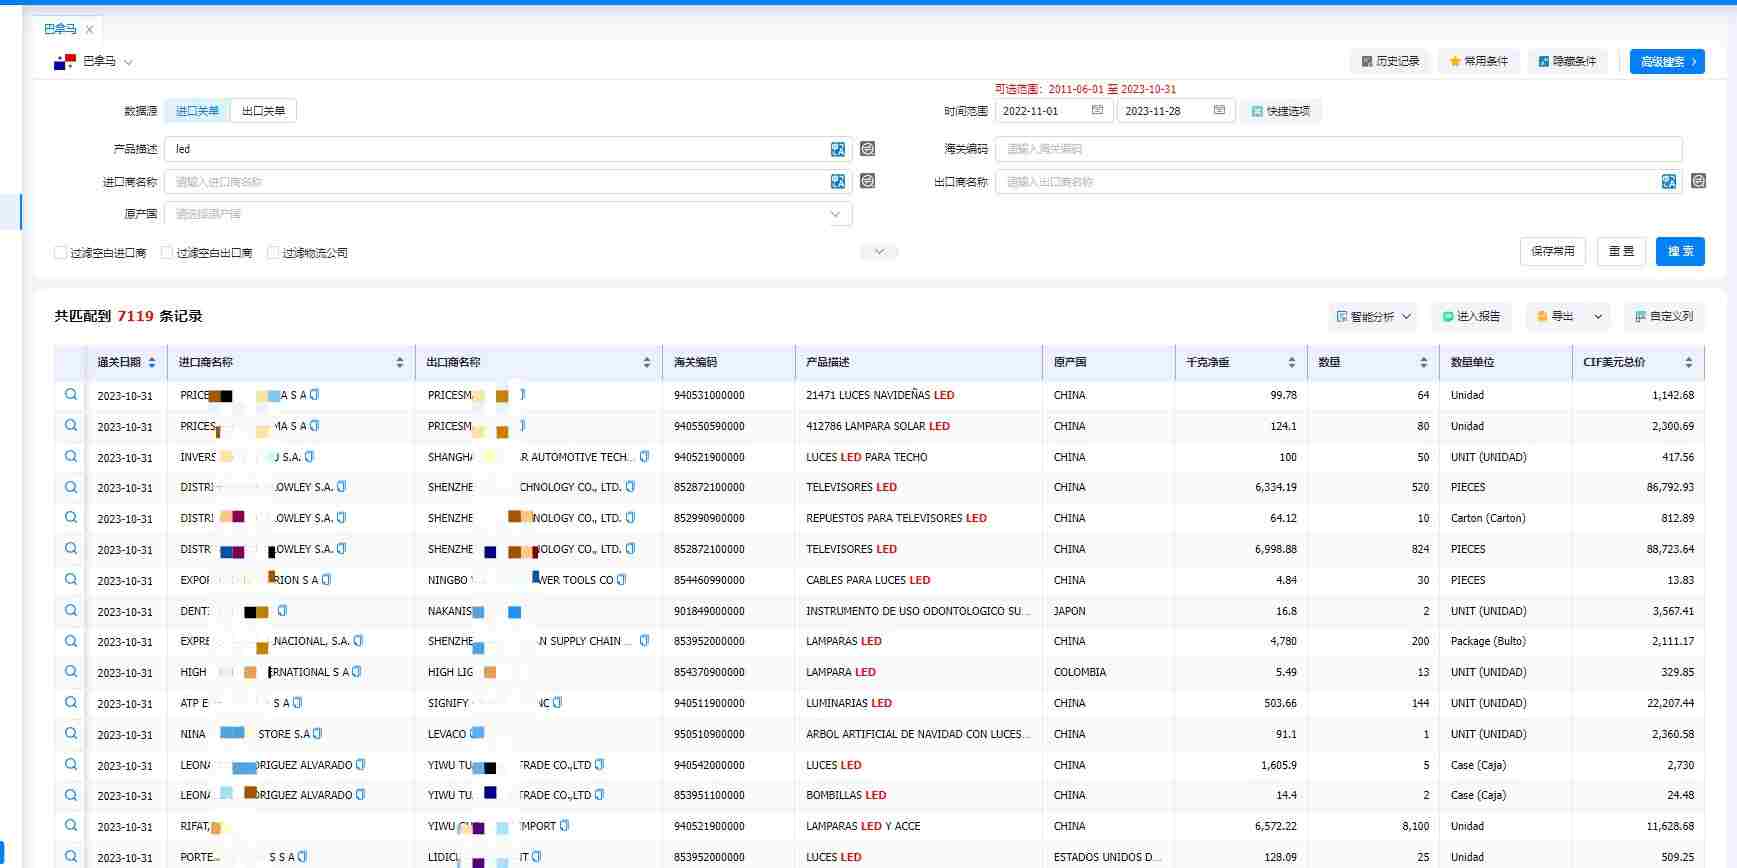Open details magnifier for CABLES PARA LUCES row
The height and width of the screenshot is (868, 1737).
(x=71, y=580)
